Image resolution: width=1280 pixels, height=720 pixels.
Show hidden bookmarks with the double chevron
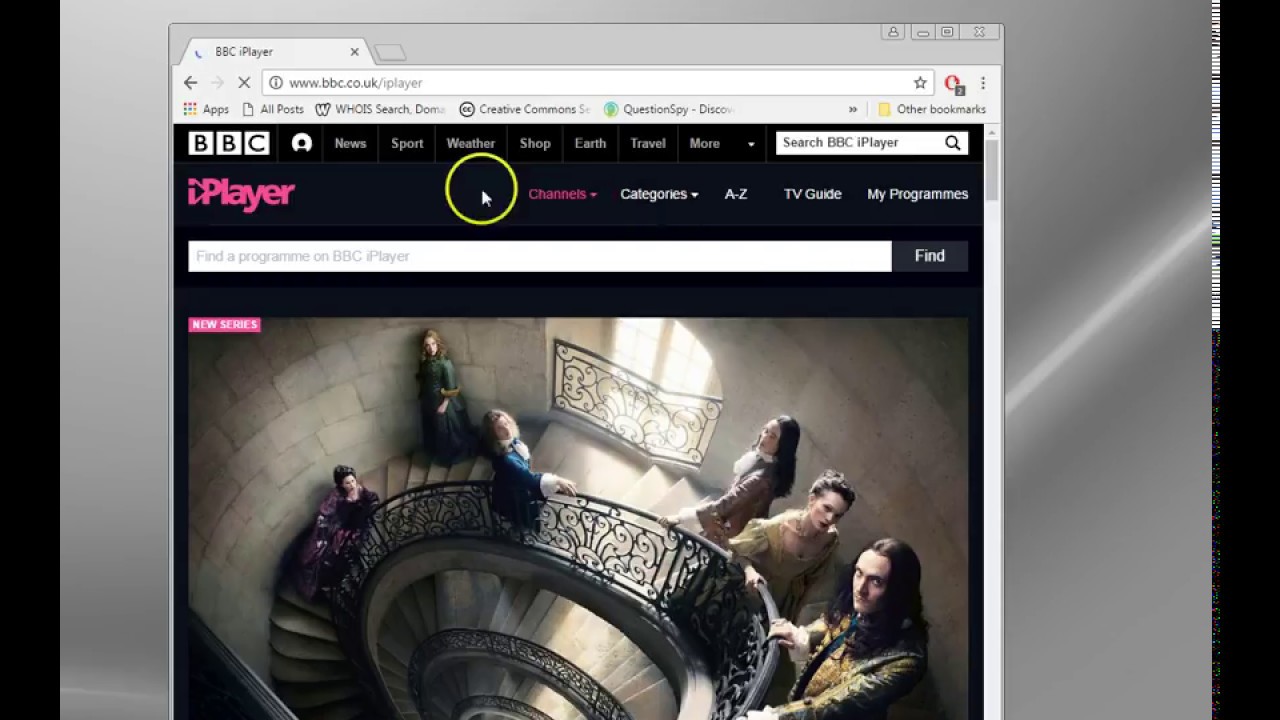pos(853,109)
